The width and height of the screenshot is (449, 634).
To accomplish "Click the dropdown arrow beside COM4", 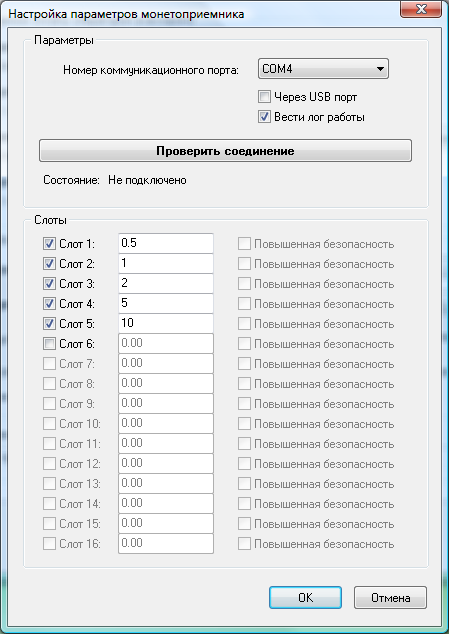I will point(380,69).
